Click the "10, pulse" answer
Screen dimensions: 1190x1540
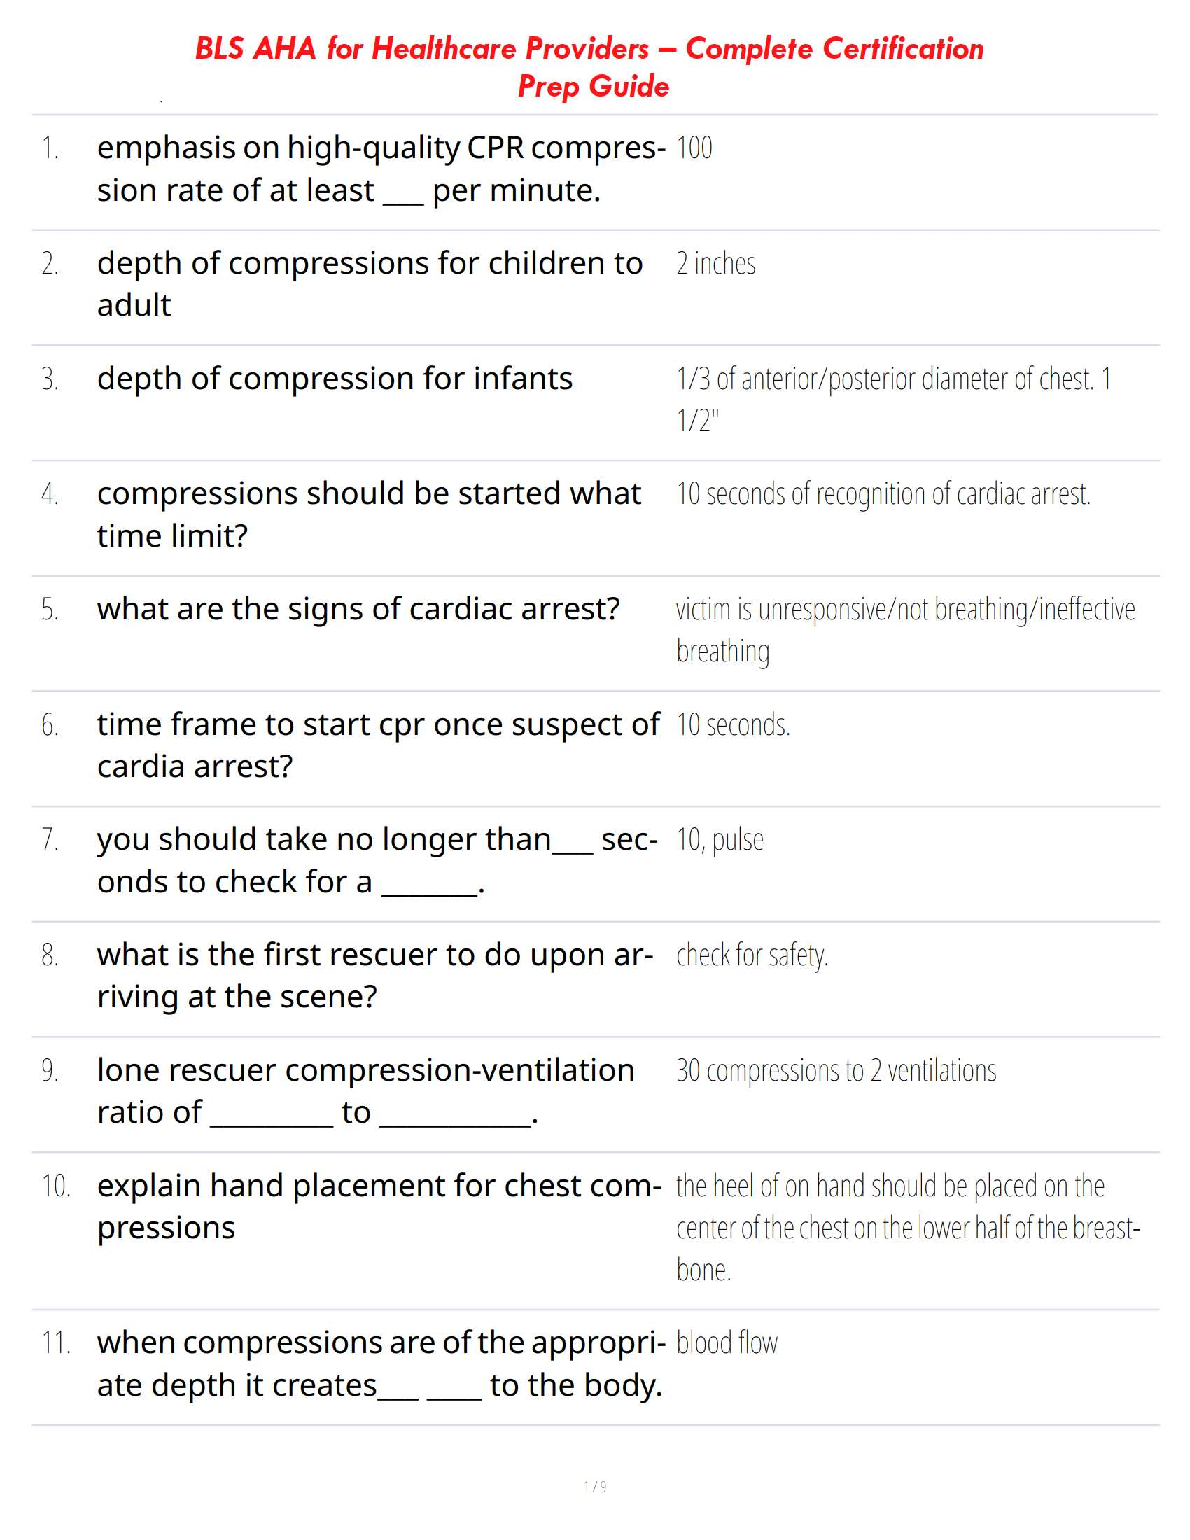(720, 840)
